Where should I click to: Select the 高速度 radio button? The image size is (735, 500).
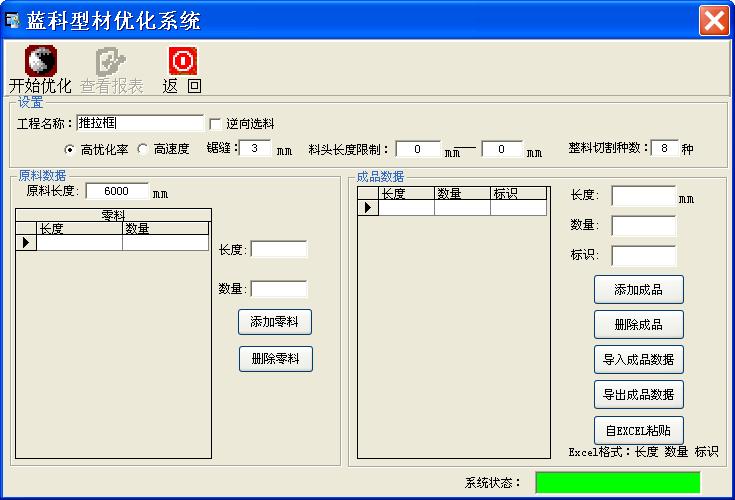click(x=142, y=150)
